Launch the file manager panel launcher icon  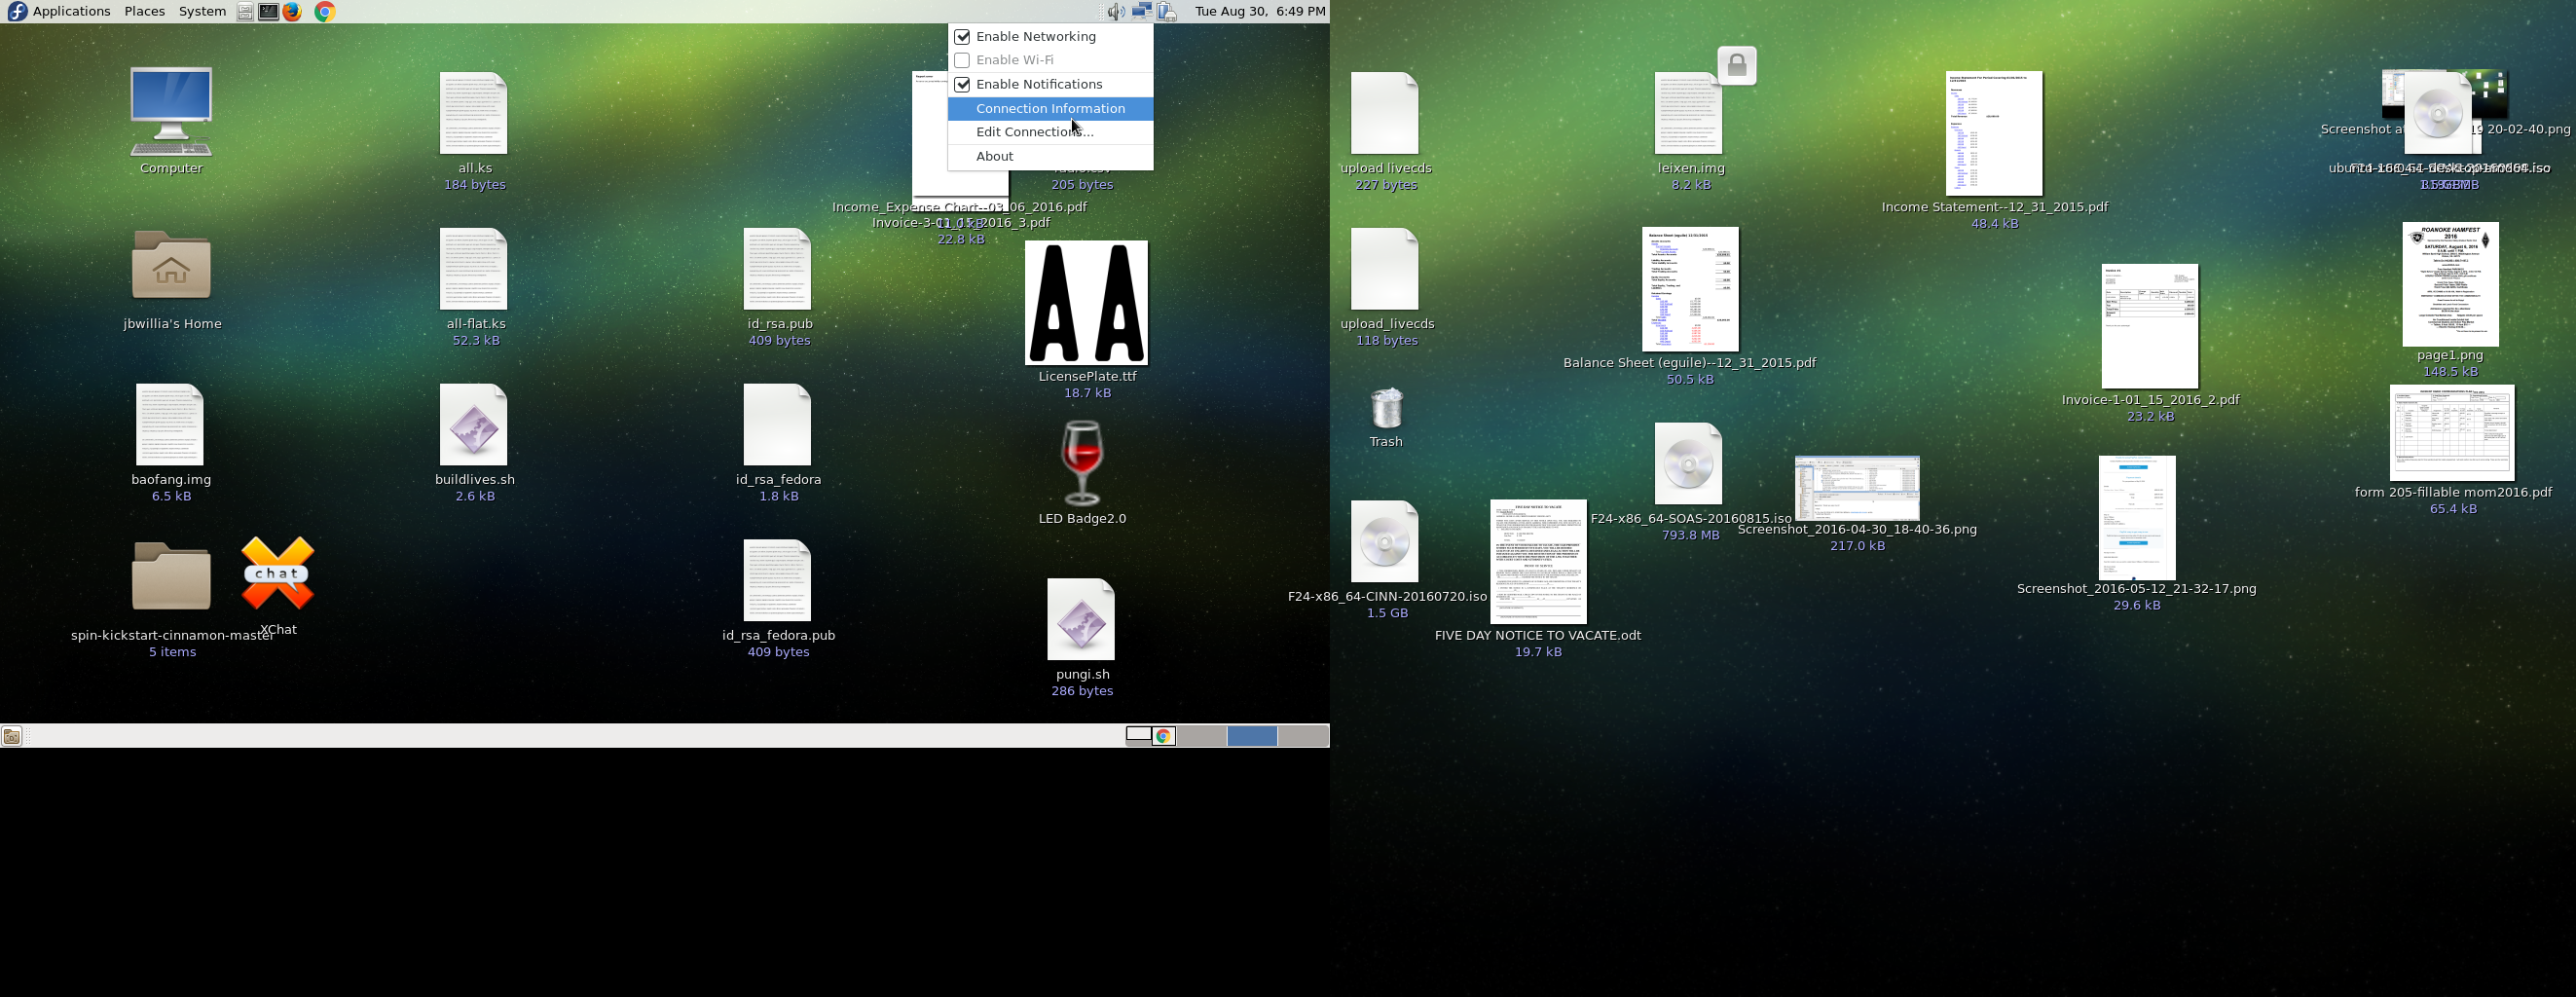pos(245,12)
